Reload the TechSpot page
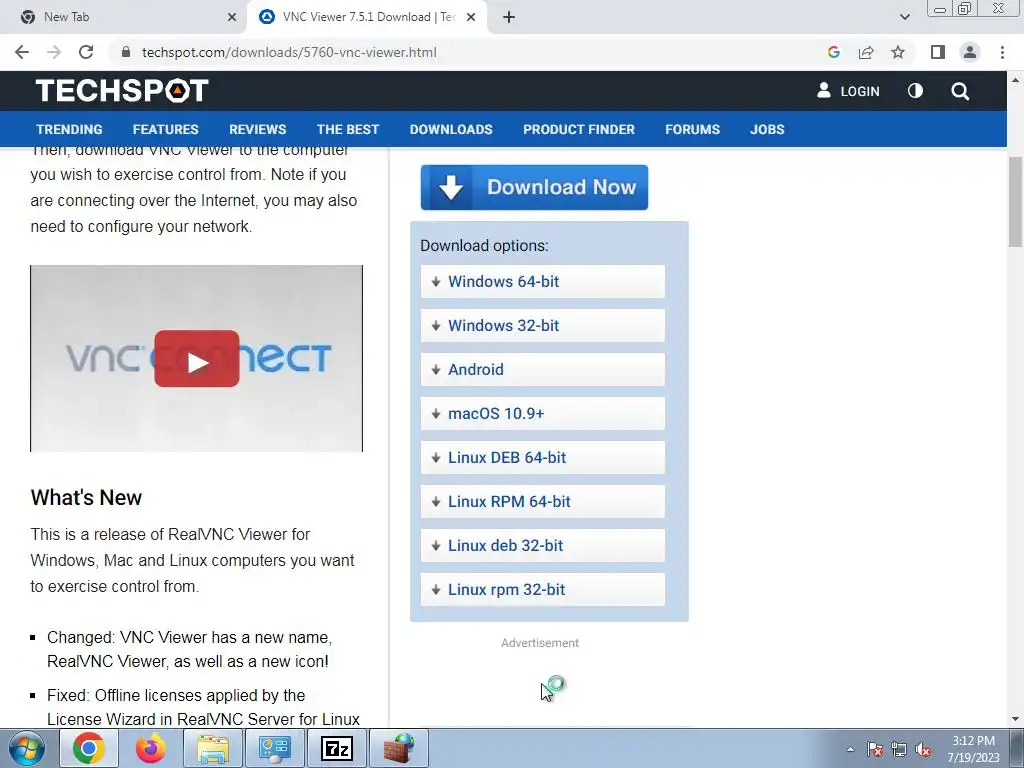The height and width of the screenshot is (768, 1024). pos(86,52)
